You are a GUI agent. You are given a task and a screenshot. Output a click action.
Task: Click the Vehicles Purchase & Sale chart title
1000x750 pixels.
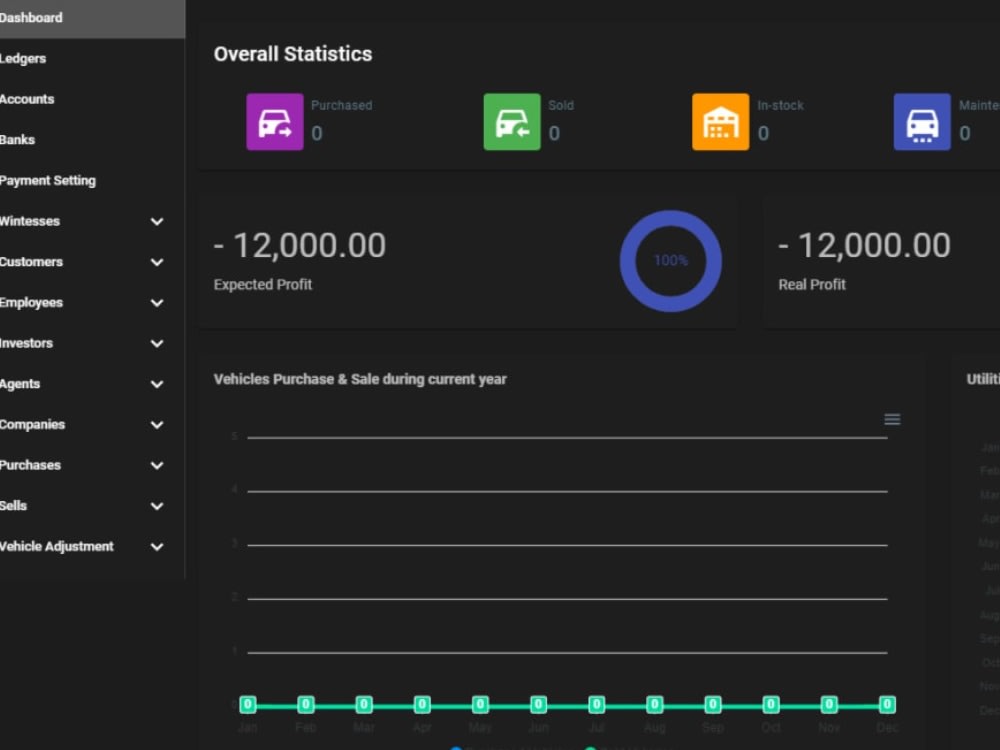click(x=360, y=379)
